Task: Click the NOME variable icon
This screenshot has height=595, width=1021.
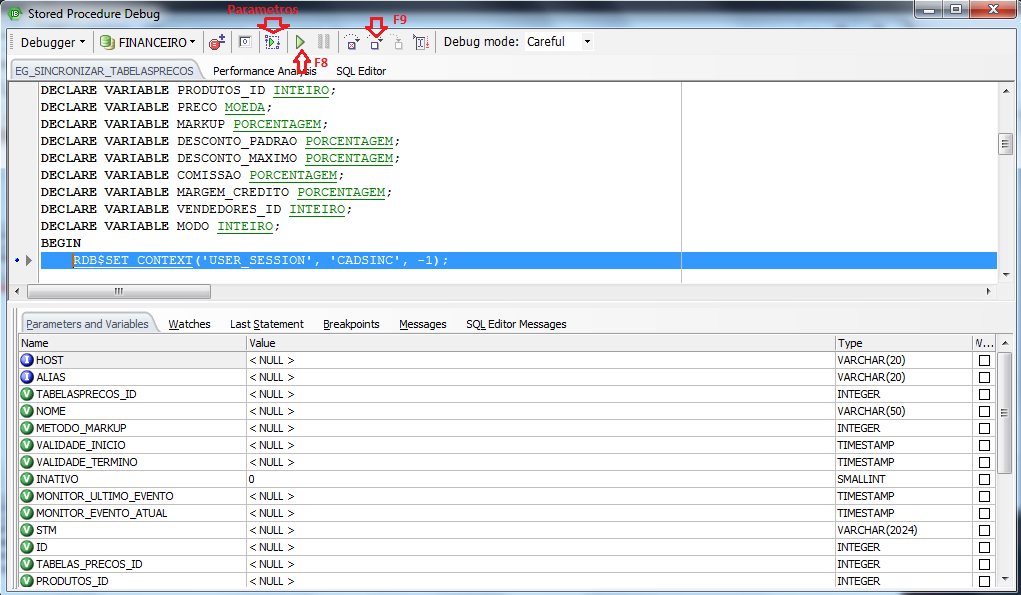Action: tap(27, 411)
